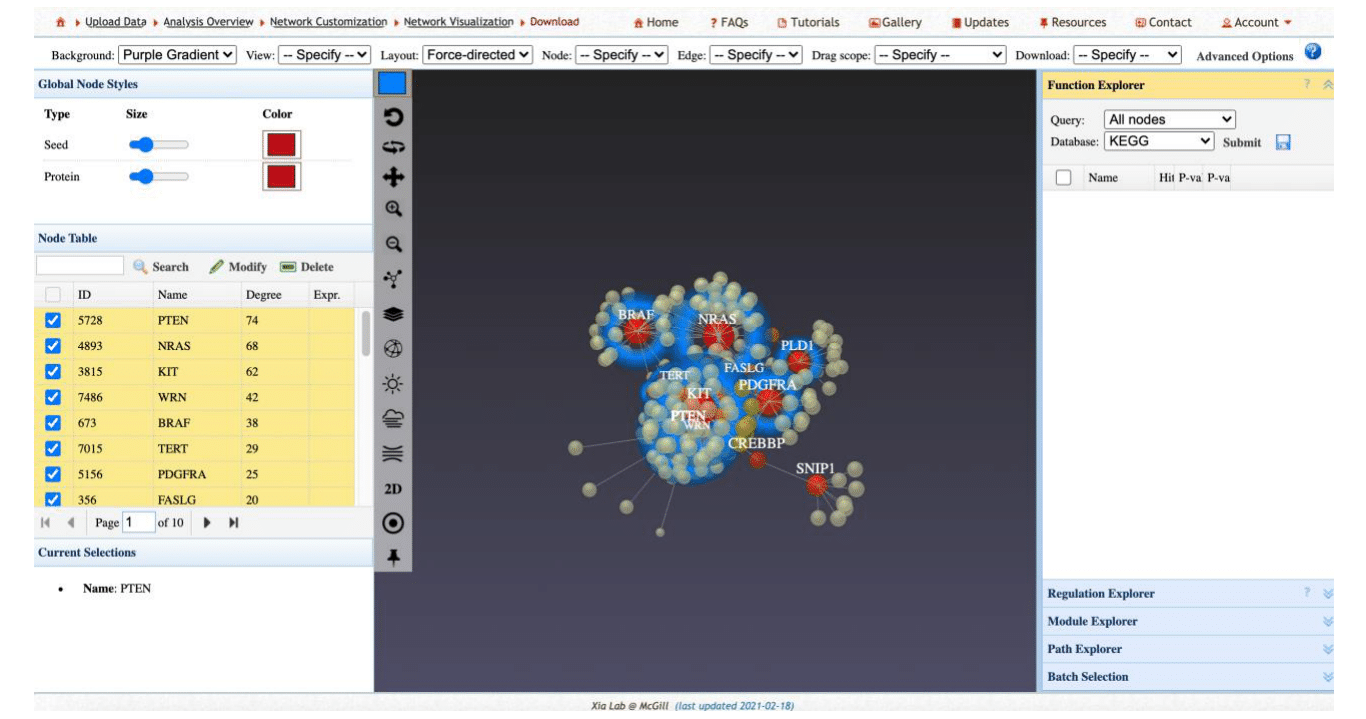The height and width of the screenshot is (719, 1366).
Task: Open the Layout Force-directed dropdown
Action: tap(477, 55)
